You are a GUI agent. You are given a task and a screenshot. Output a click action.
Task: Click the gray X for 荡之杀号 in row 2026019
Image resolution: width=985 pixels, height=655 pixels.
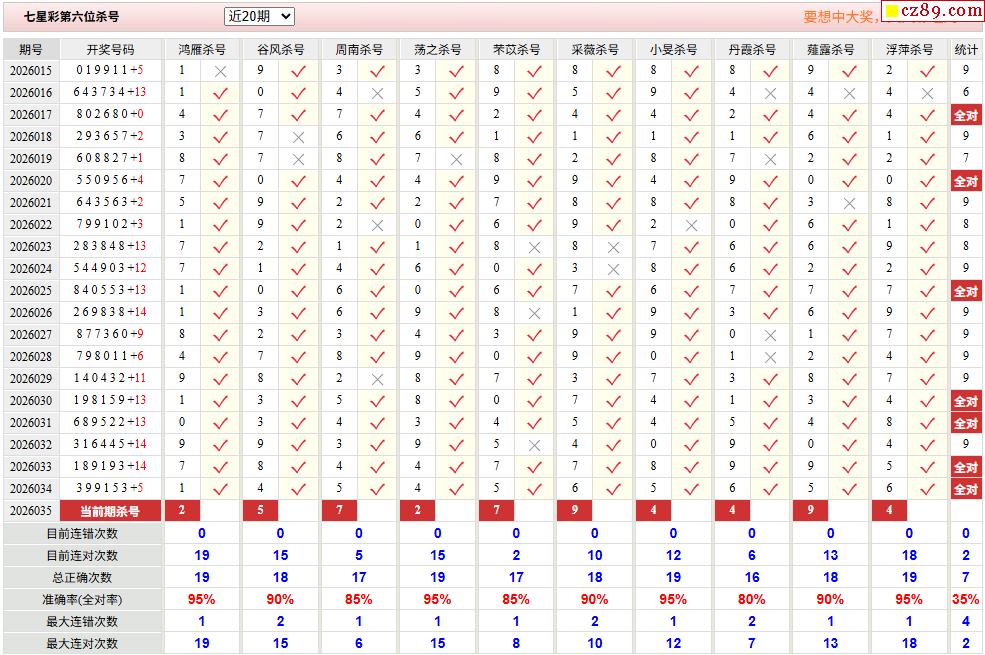456,160
